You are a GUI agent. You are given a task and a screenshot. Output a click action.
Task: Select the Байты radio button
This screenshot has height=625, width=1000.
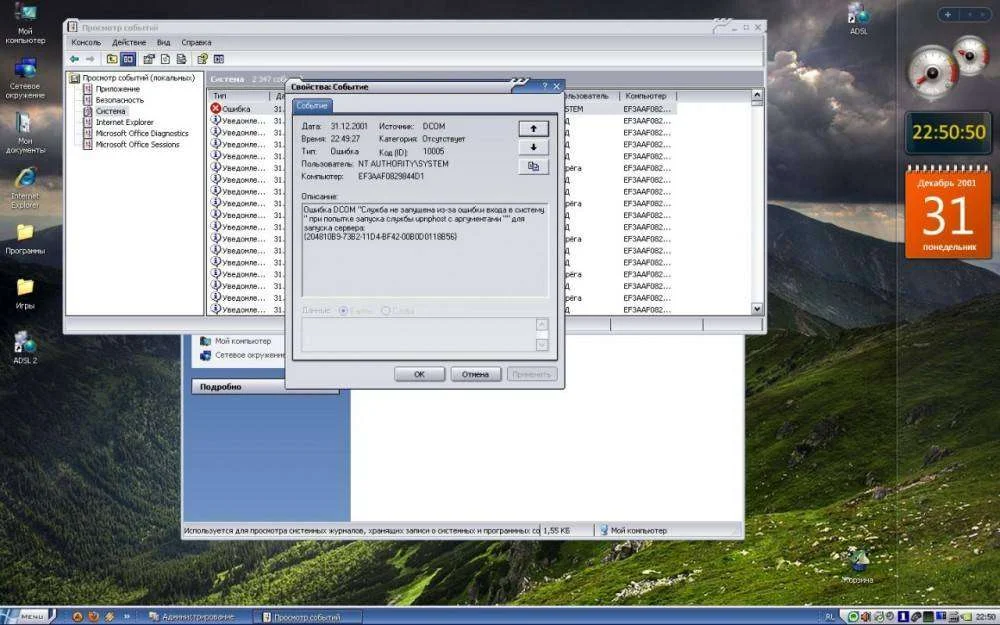point(345,311)
